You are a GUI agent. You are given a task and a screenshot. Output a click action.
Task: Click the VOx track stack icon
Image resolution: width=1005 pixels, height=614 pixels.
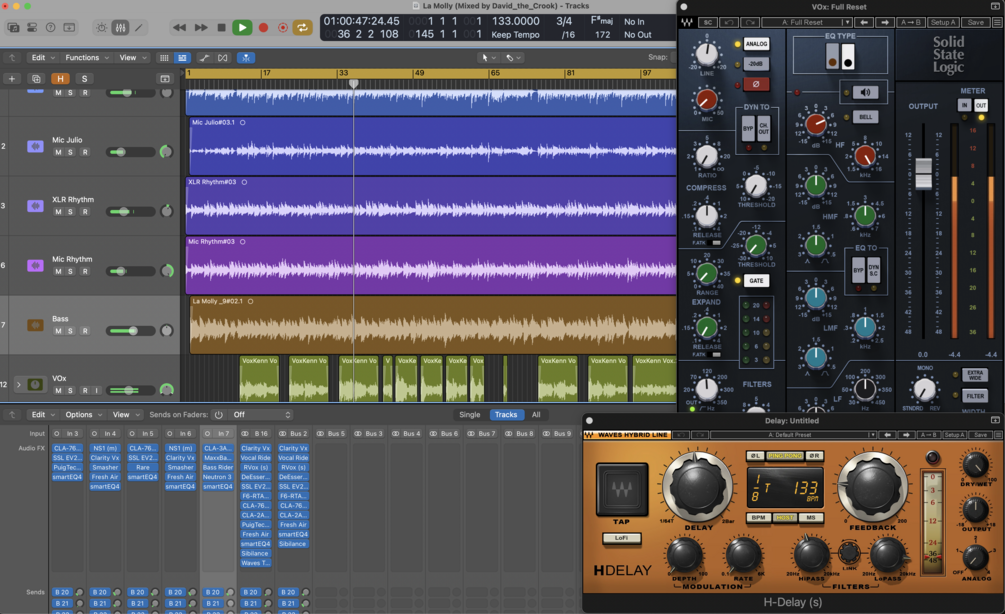pos(35,385)
